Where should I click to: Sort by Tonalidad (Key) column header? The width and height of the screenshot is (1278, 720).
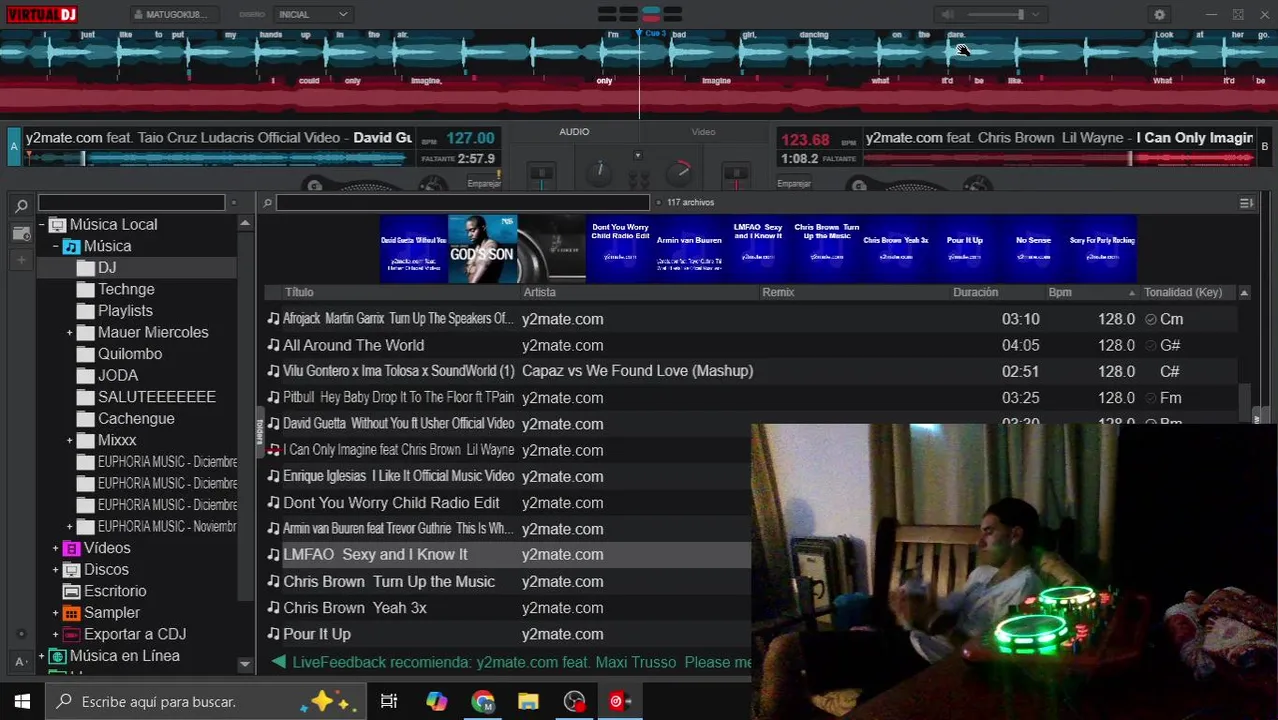coord(1183,292)
